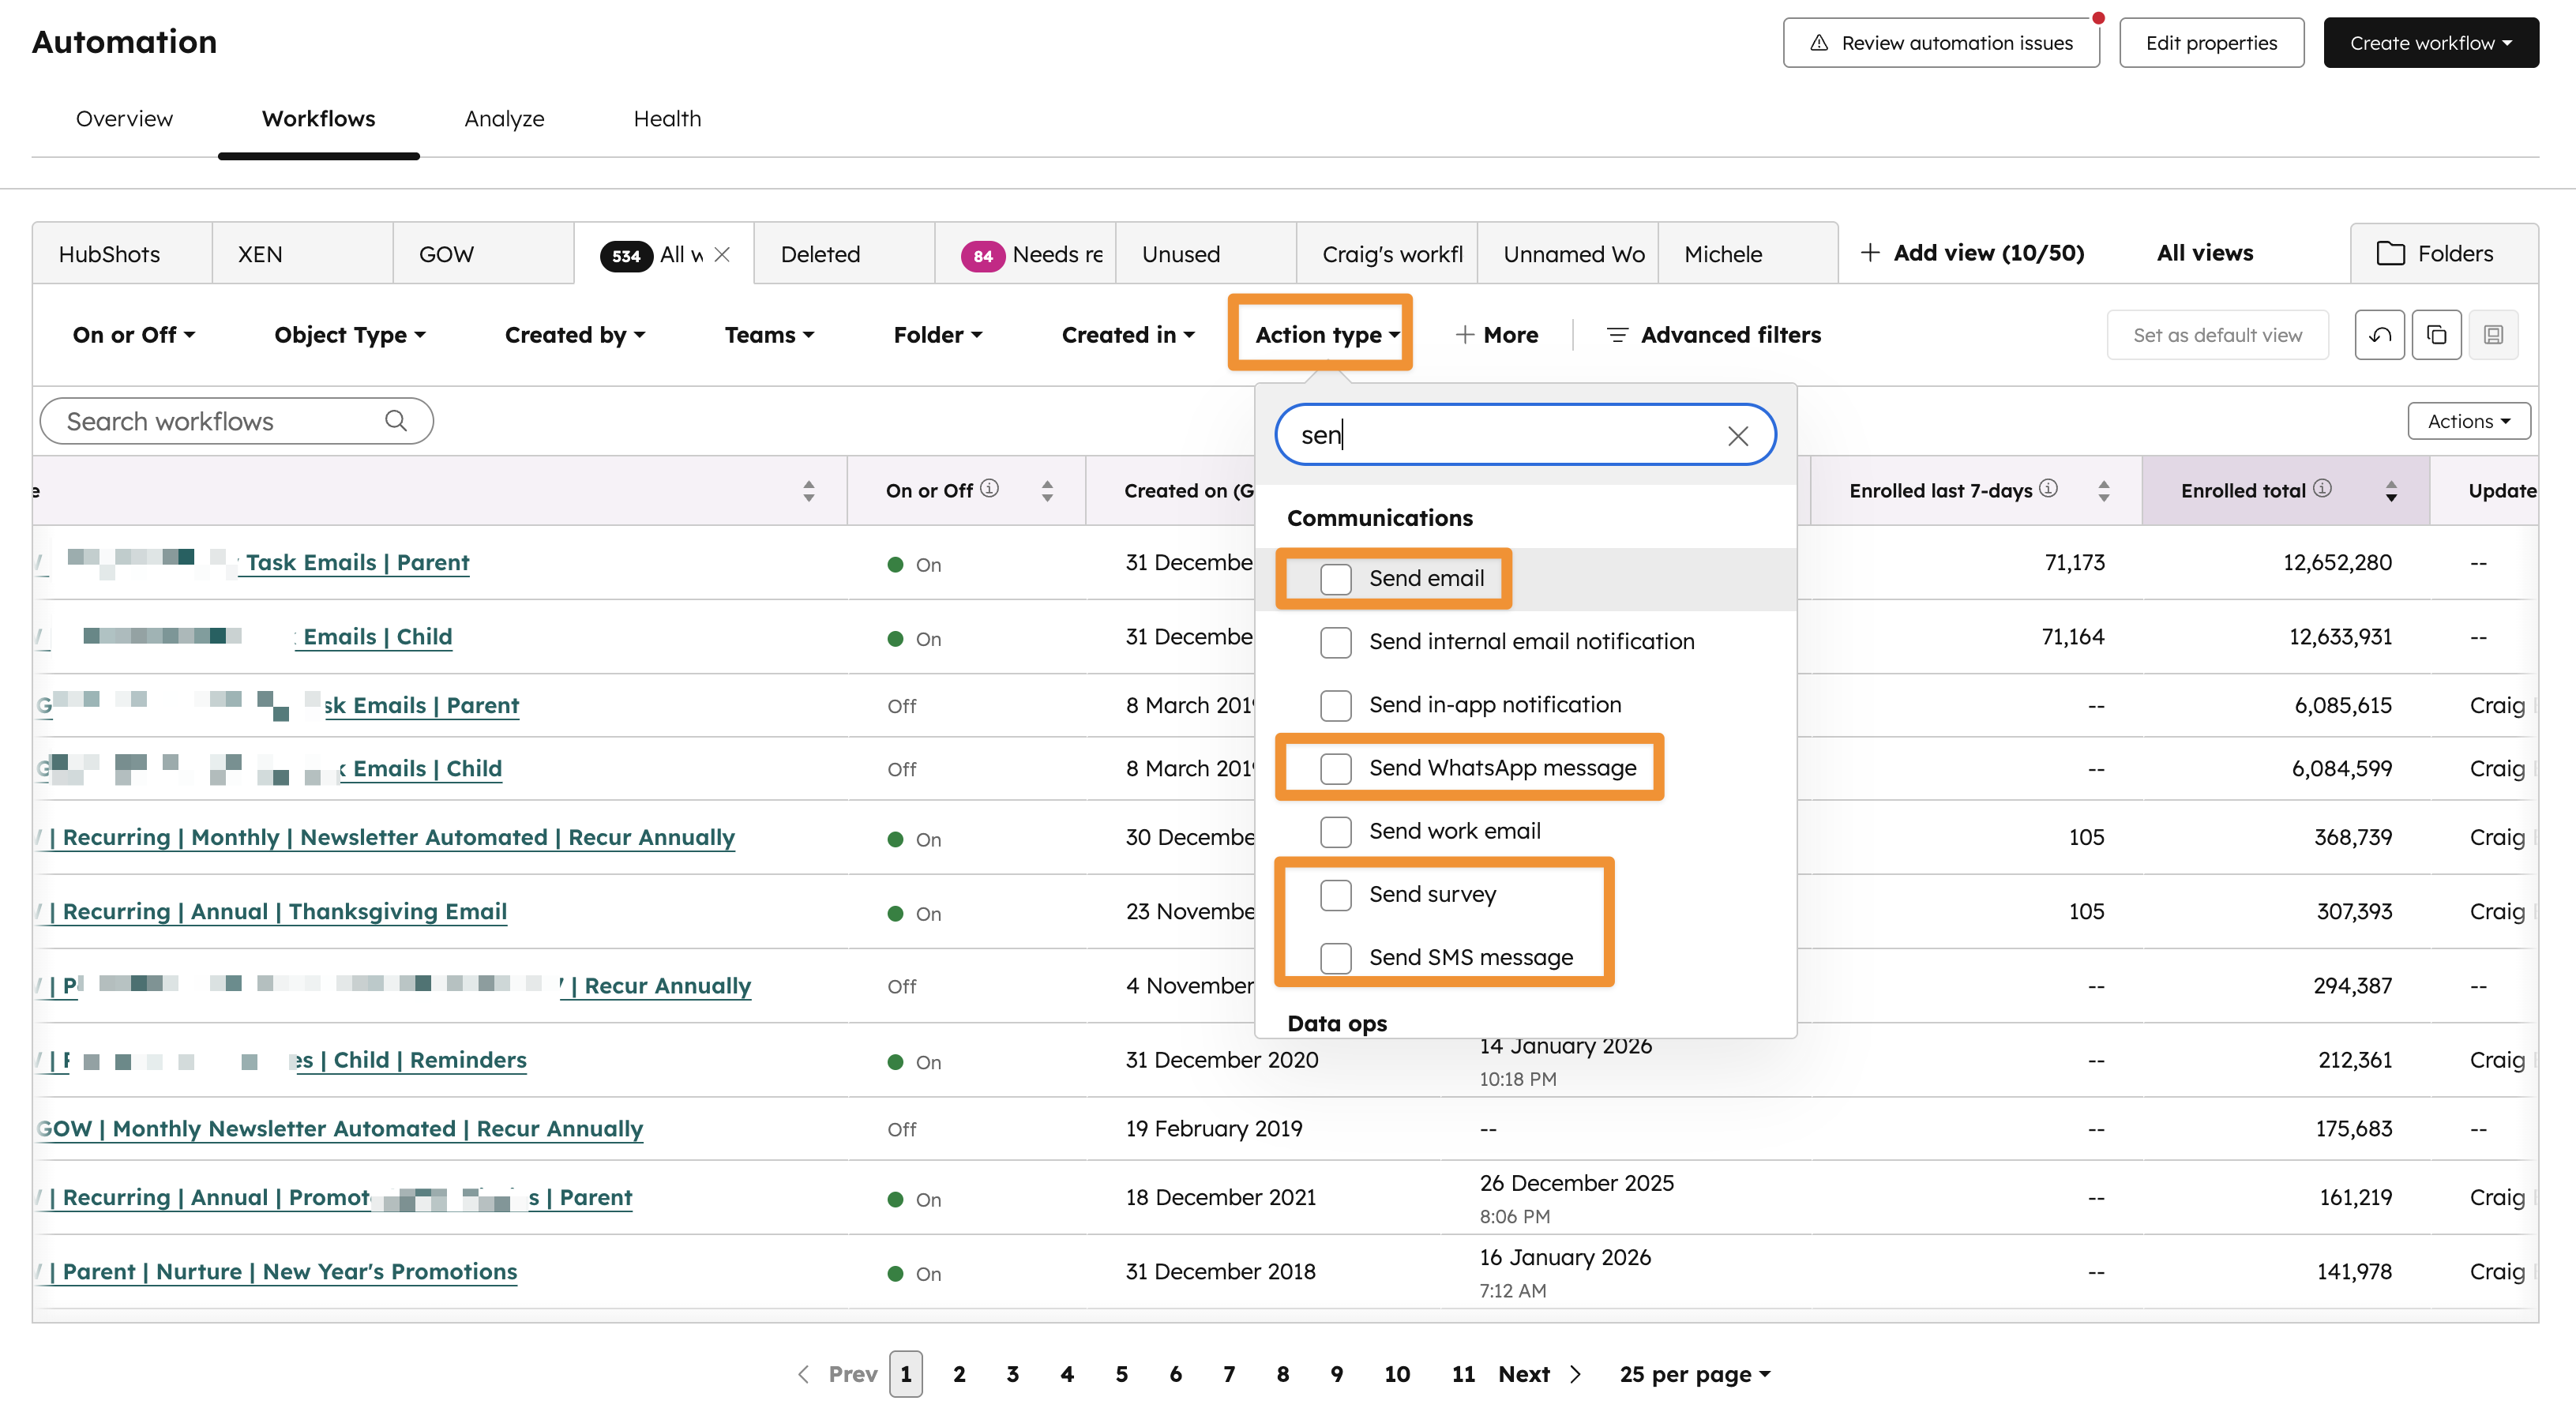Click the search workflows magnifier icon
Image resolution: width=2576 pixels, height=1412 pixels.
396,421
